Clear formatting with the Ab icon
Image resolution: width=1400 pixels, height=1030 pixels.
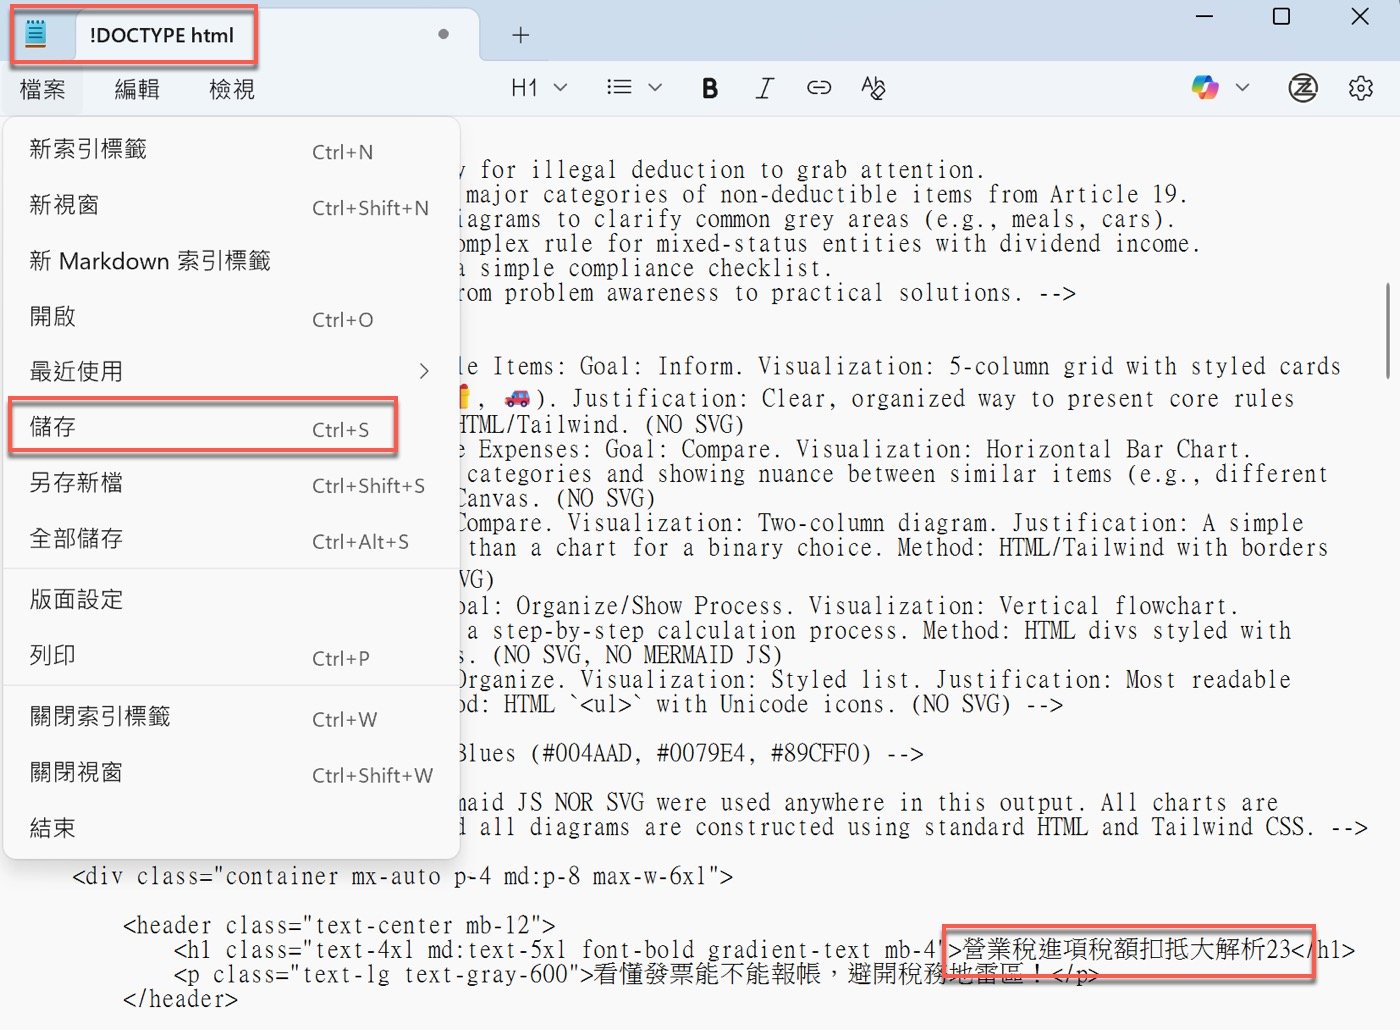873,88
